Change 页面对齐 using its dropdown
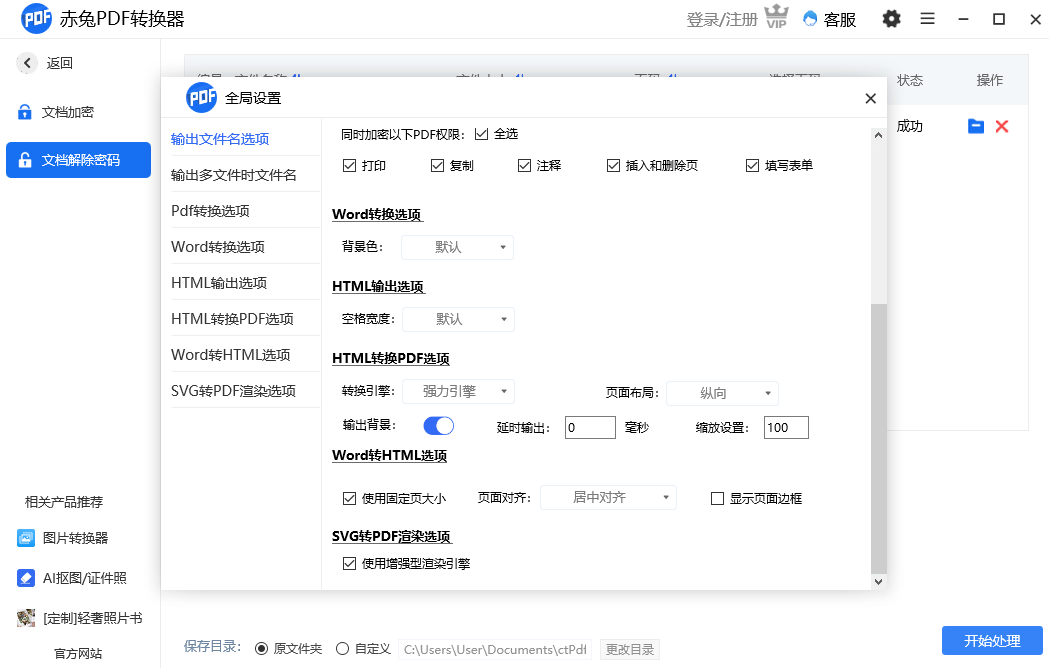1049x668 pixels. point(608,497)
